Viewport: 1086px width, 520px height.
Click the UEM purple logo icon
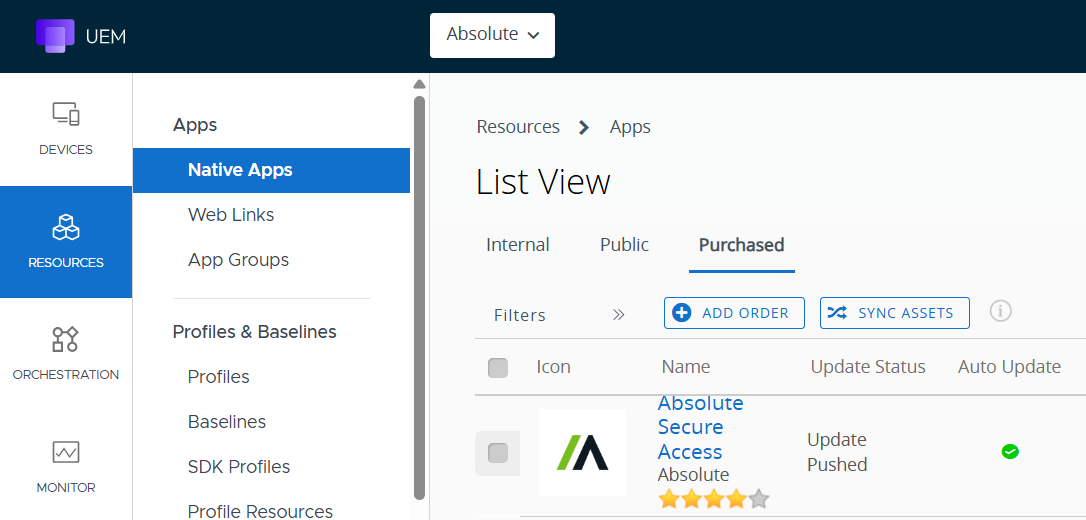pos(55,36)
